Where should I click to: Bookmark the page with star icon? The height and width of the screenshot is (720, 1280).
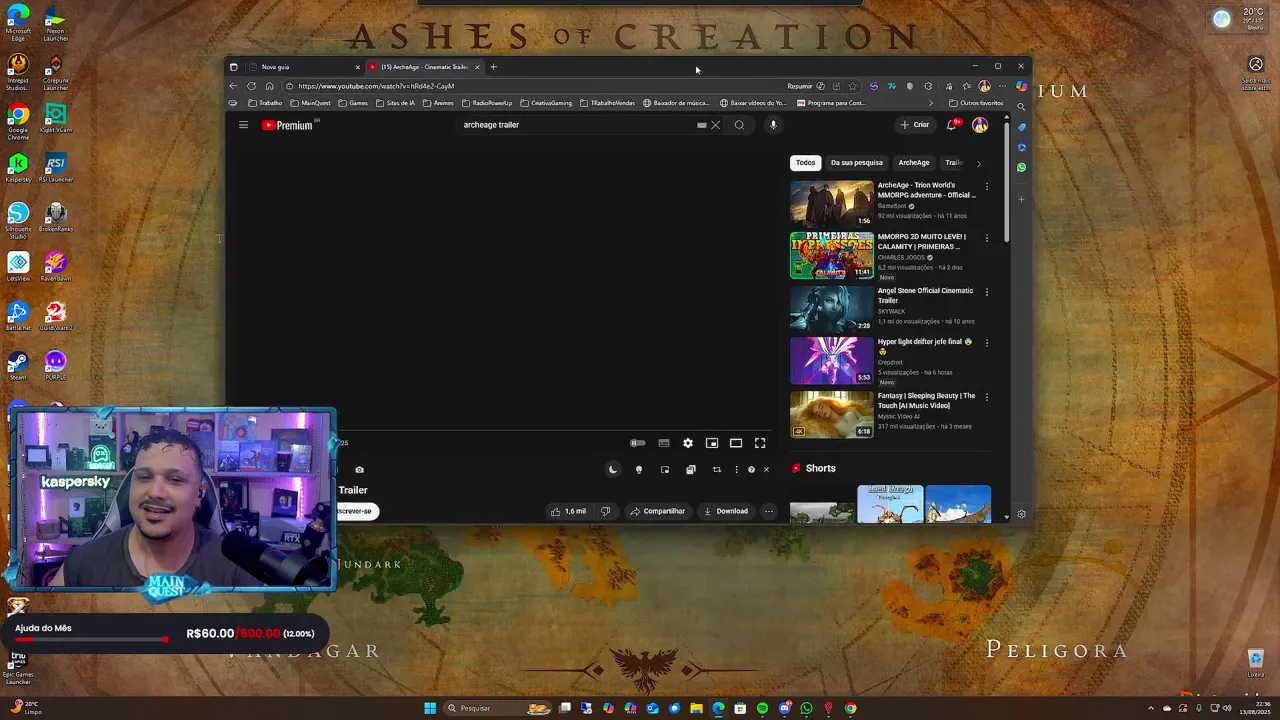coord(852,86)
